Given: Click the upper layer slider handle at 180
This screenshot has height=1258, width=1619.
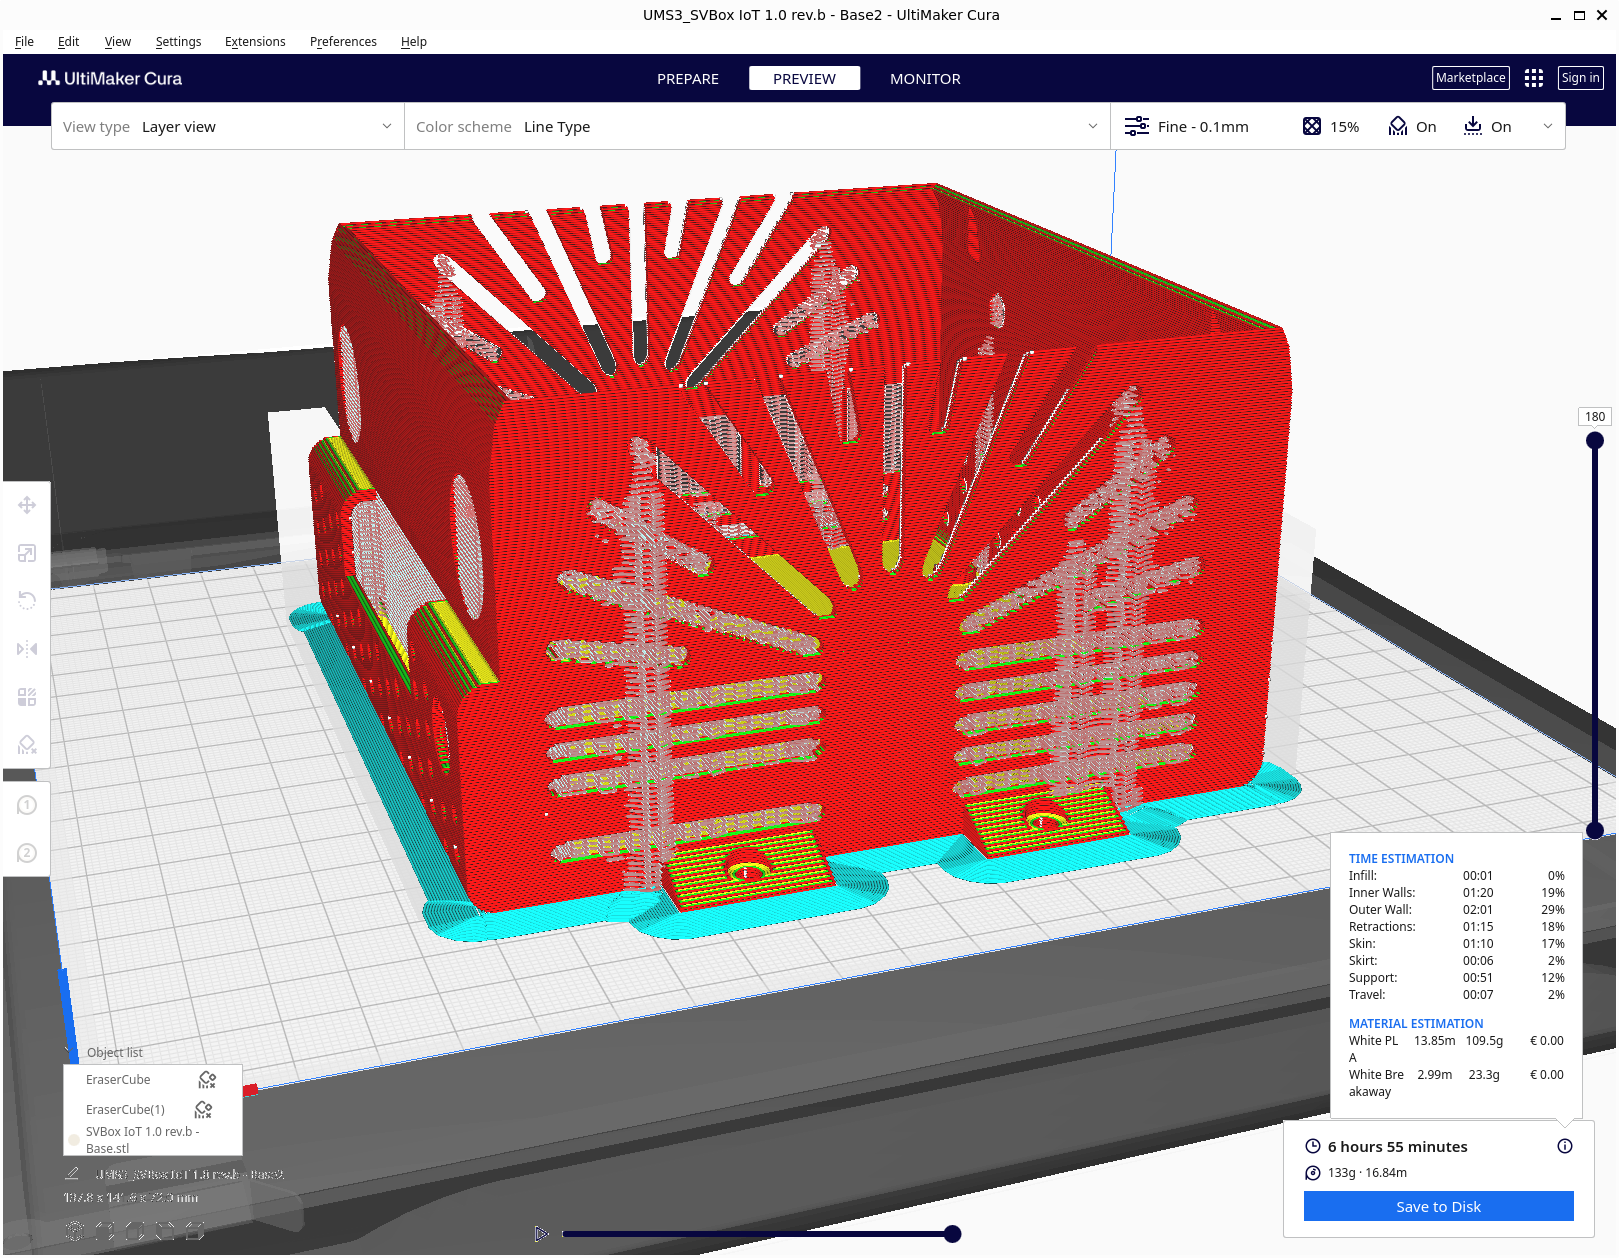Looking at the screenshot, I should pyautogui.click(x=1595, y=440).
